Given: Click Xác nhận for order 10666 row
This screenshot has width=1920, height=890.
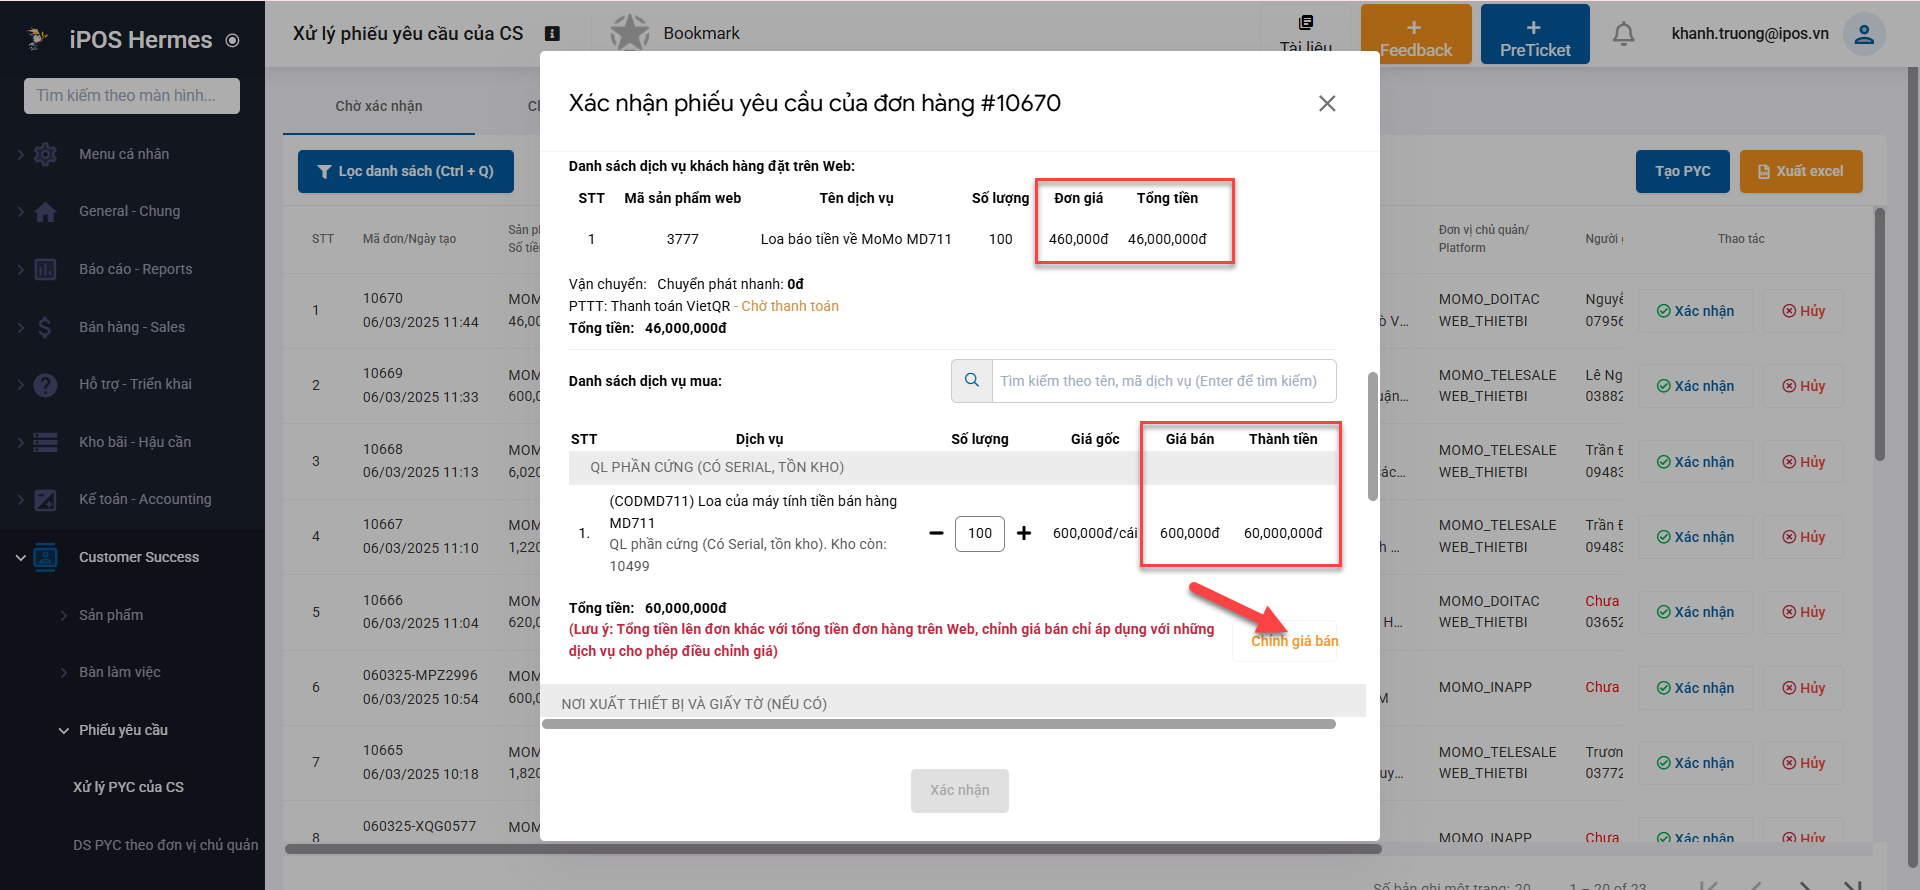Looking at the screenshot, I should point(1696,613).
